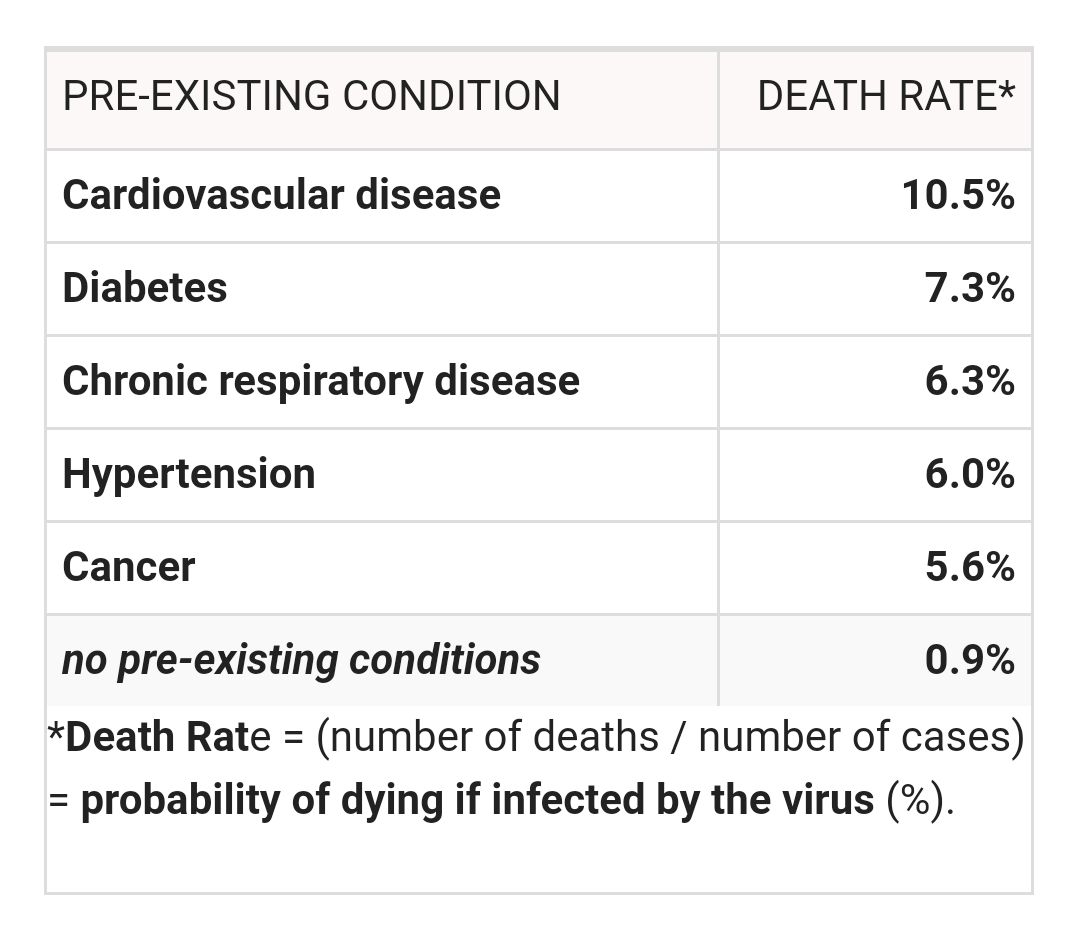The height and width of the screenshot is (944, 1072).
Task: Click the PRE-EXISTING CONDITION column header
Action: tap(311, 96)
